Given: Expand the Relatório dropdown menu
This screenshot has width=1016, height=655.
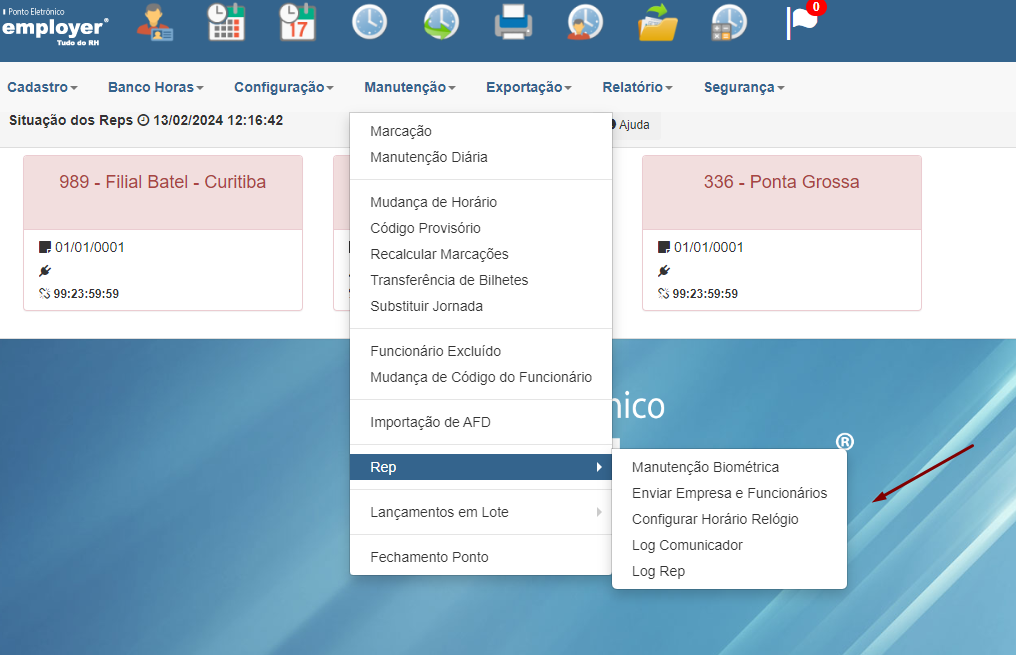Looking at the screenshot, I should pyautogui.click(x=638, y=87).
